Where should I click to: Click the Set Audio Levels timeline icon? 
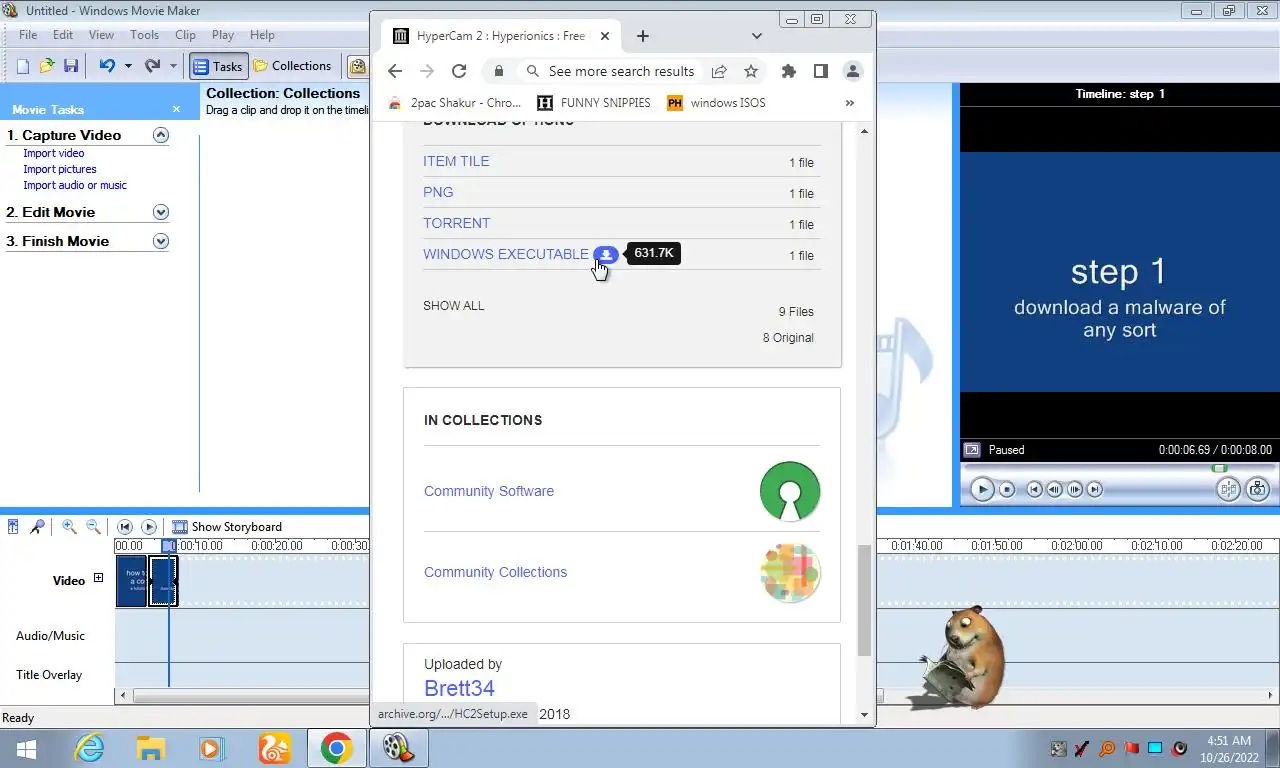[x=13, y=527]
